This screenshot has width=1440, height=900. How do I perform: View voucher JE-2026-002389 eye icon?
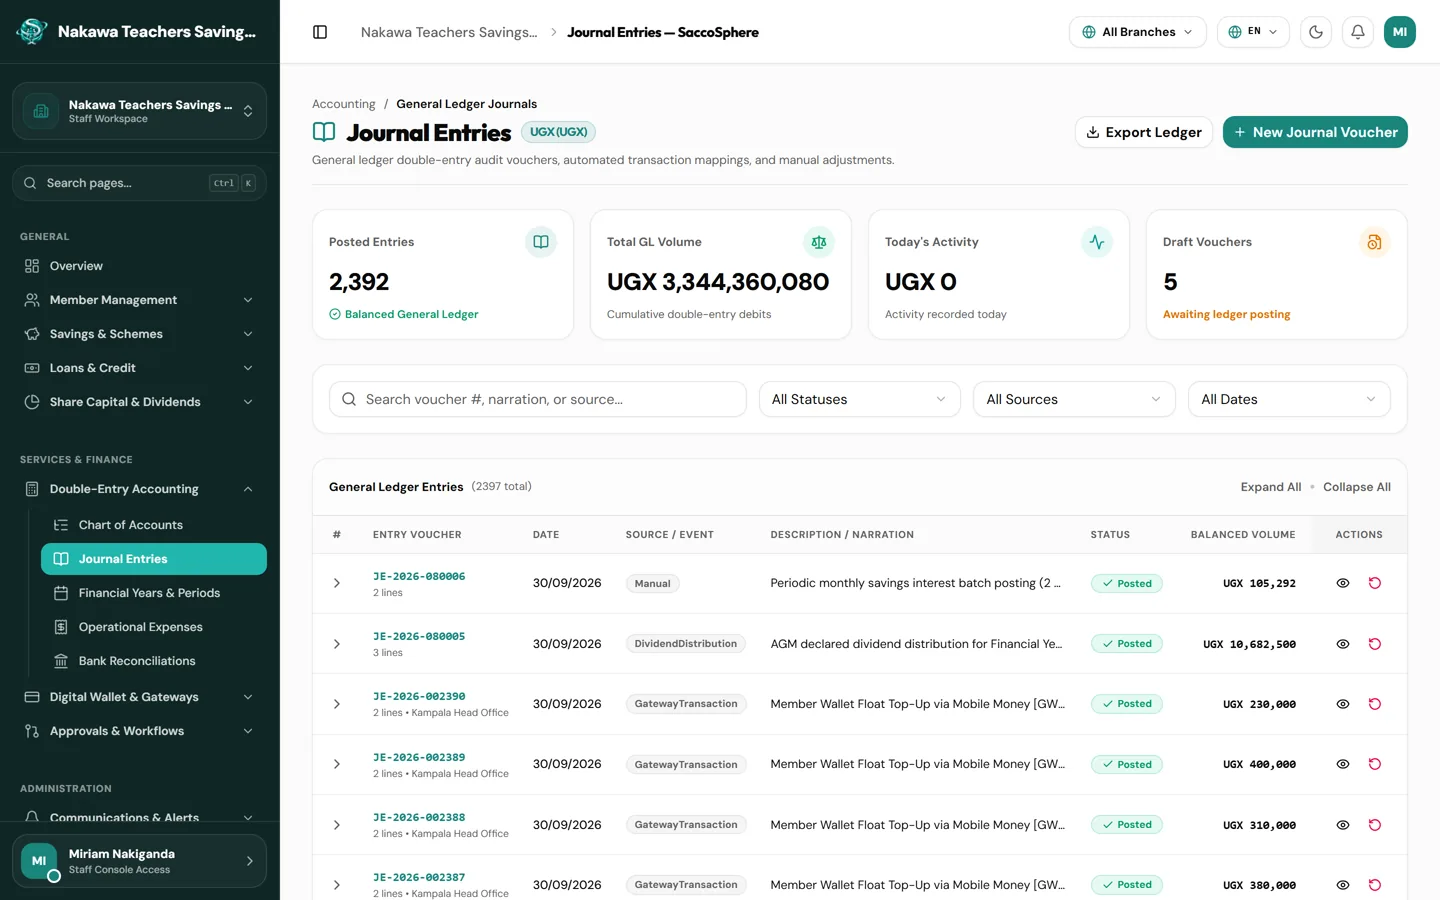[1343, 764]
